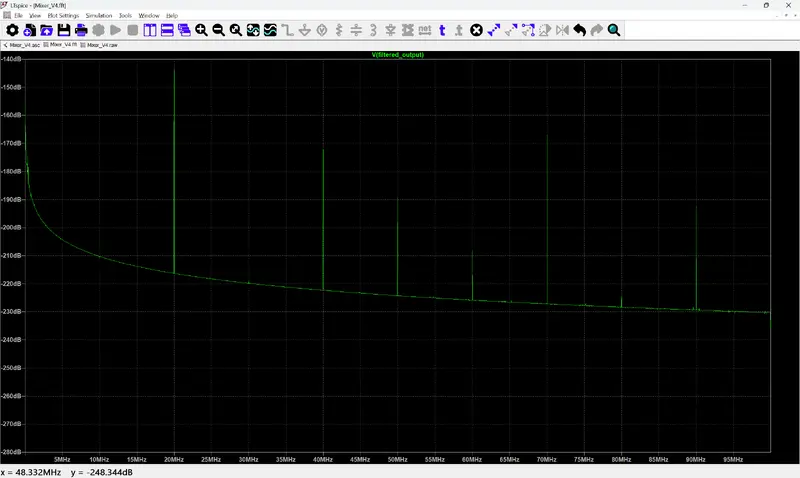800x478 pixels.
Task: Open a file with the folder icon
Action: 46,30
